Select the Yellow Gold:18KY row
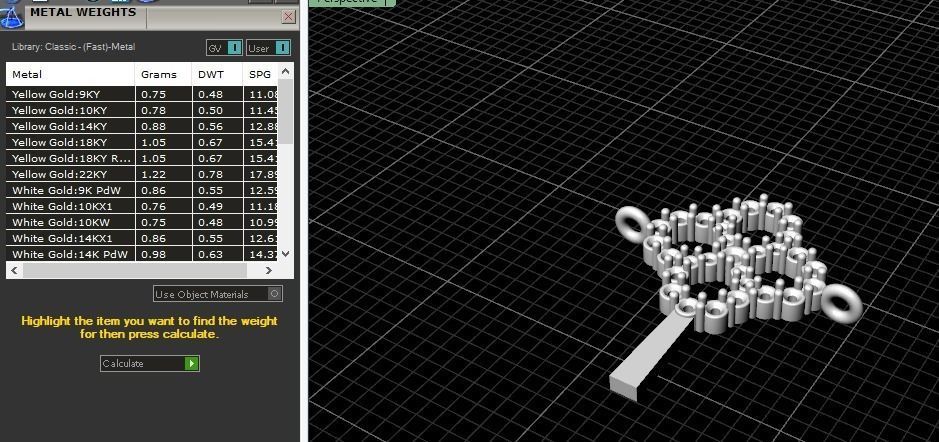The width and height of the screenshot is (939, 442). (x=143, y=143)
